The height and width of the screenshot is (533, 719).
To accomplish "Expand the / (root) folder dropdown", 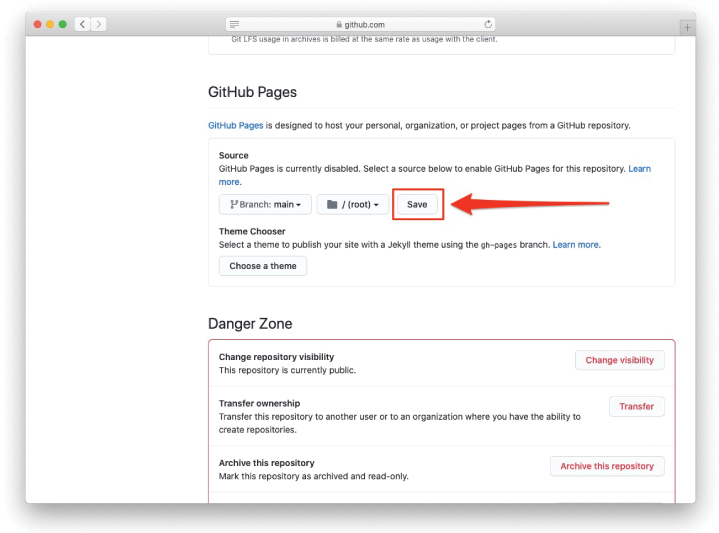I will pyautogui.click(x=353, y=204).
